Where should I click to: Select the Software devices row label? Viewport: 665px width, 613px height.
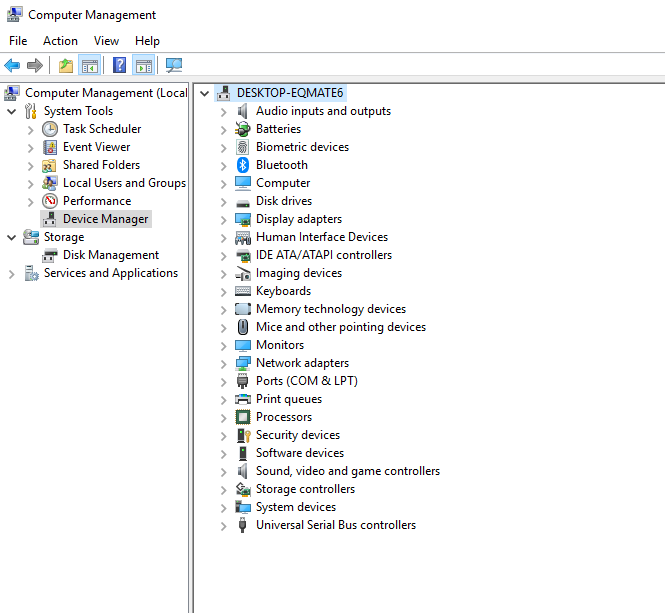click(300, 453)
